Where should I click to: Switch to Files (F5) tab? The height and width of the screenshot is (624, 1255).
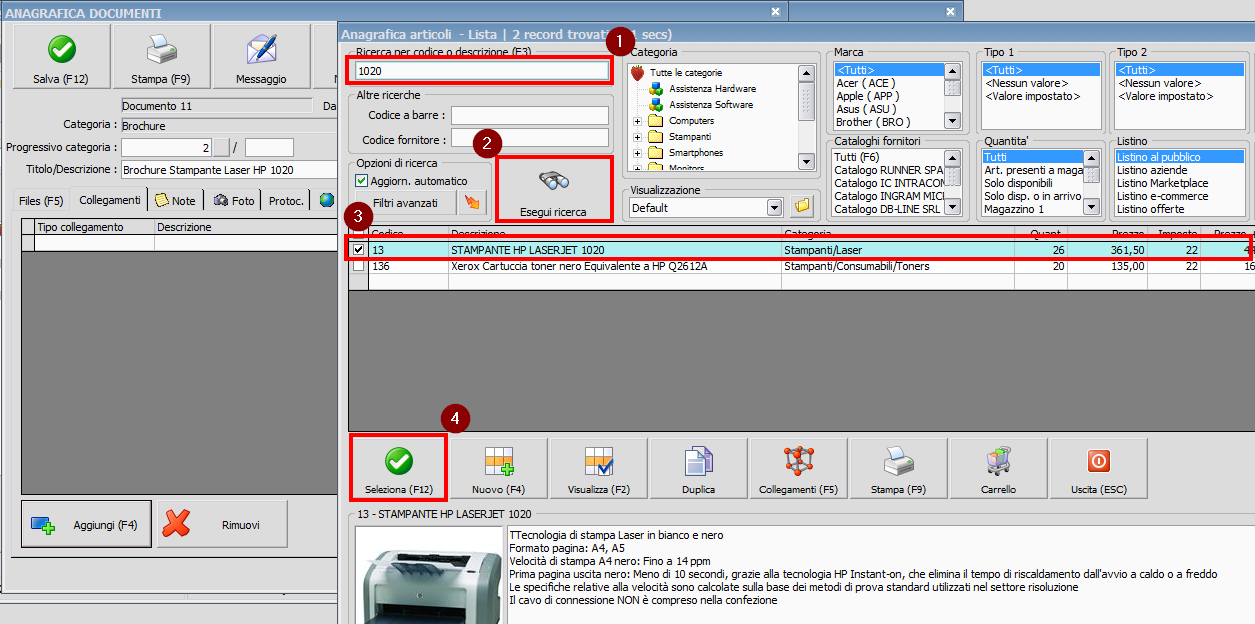point(40,201)
